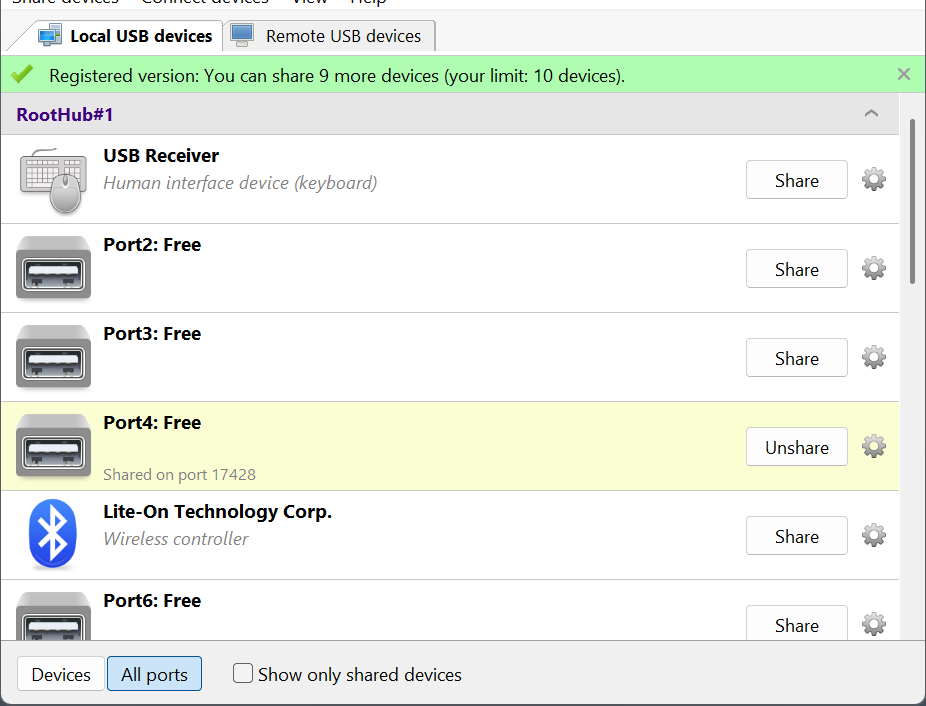Click the USB Receiver keyboard-mouse icon
Viewport: 926px width, 706px height.
(x=53, y=180)
